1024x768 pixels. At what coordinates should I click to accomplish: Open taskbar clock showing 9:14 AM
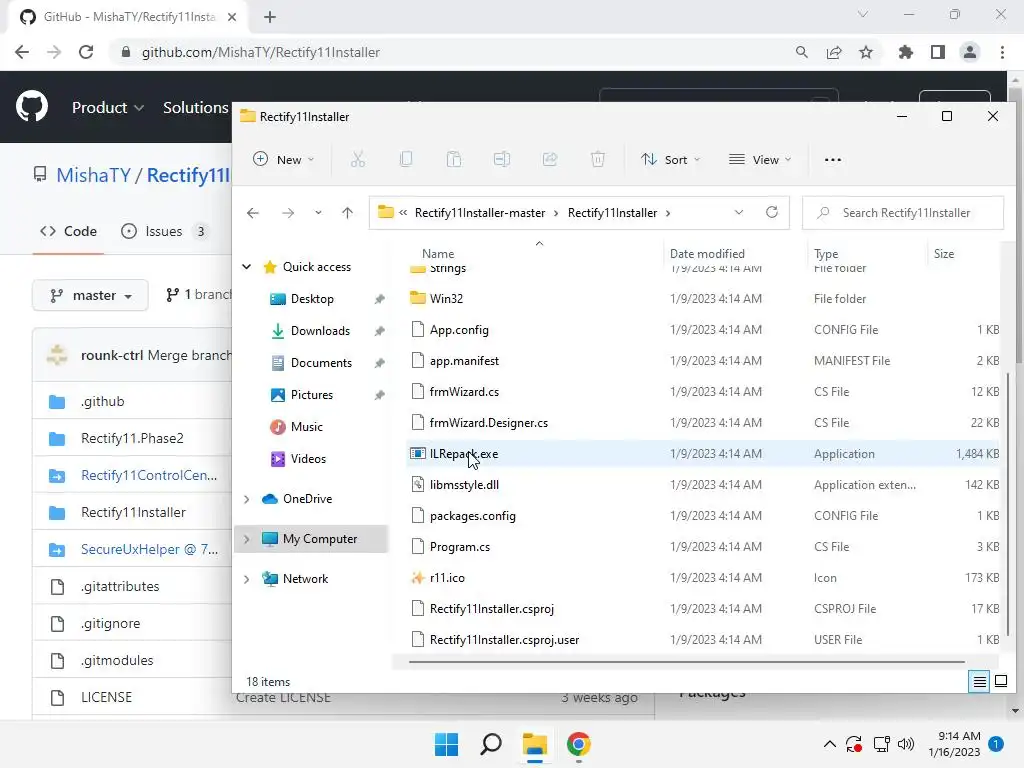point(954,744)
